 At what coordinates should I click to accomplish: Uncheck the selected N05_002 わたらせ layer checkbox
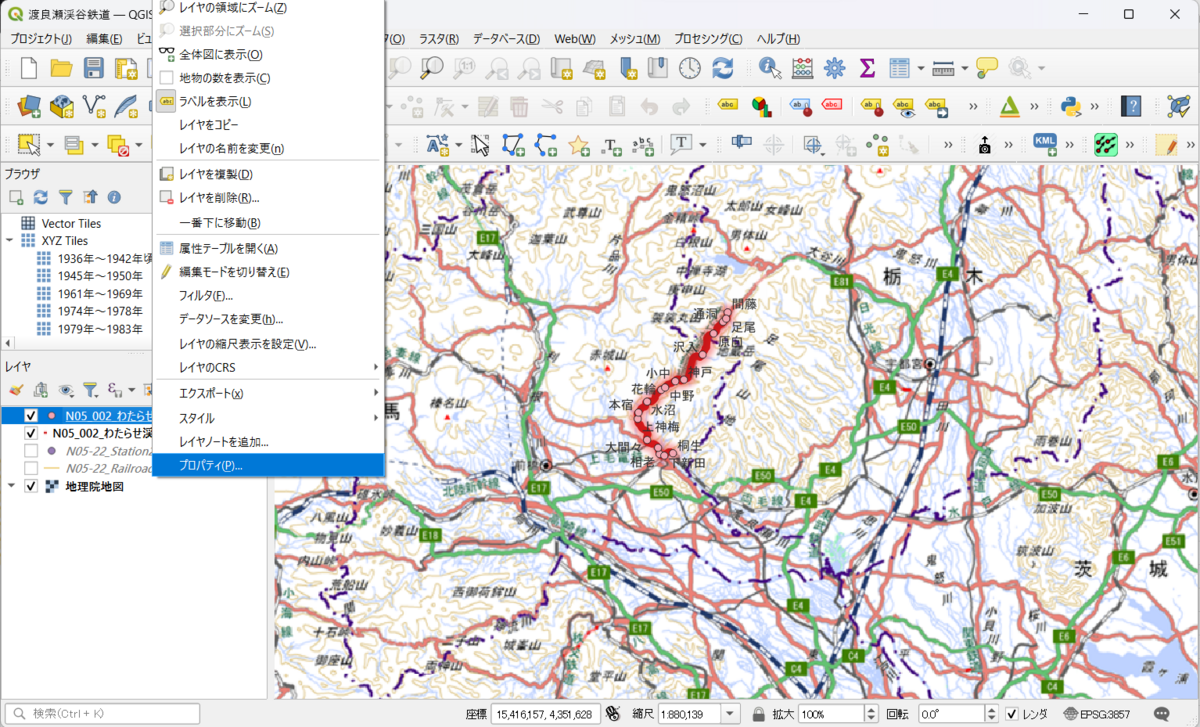[x=31, y=416]
